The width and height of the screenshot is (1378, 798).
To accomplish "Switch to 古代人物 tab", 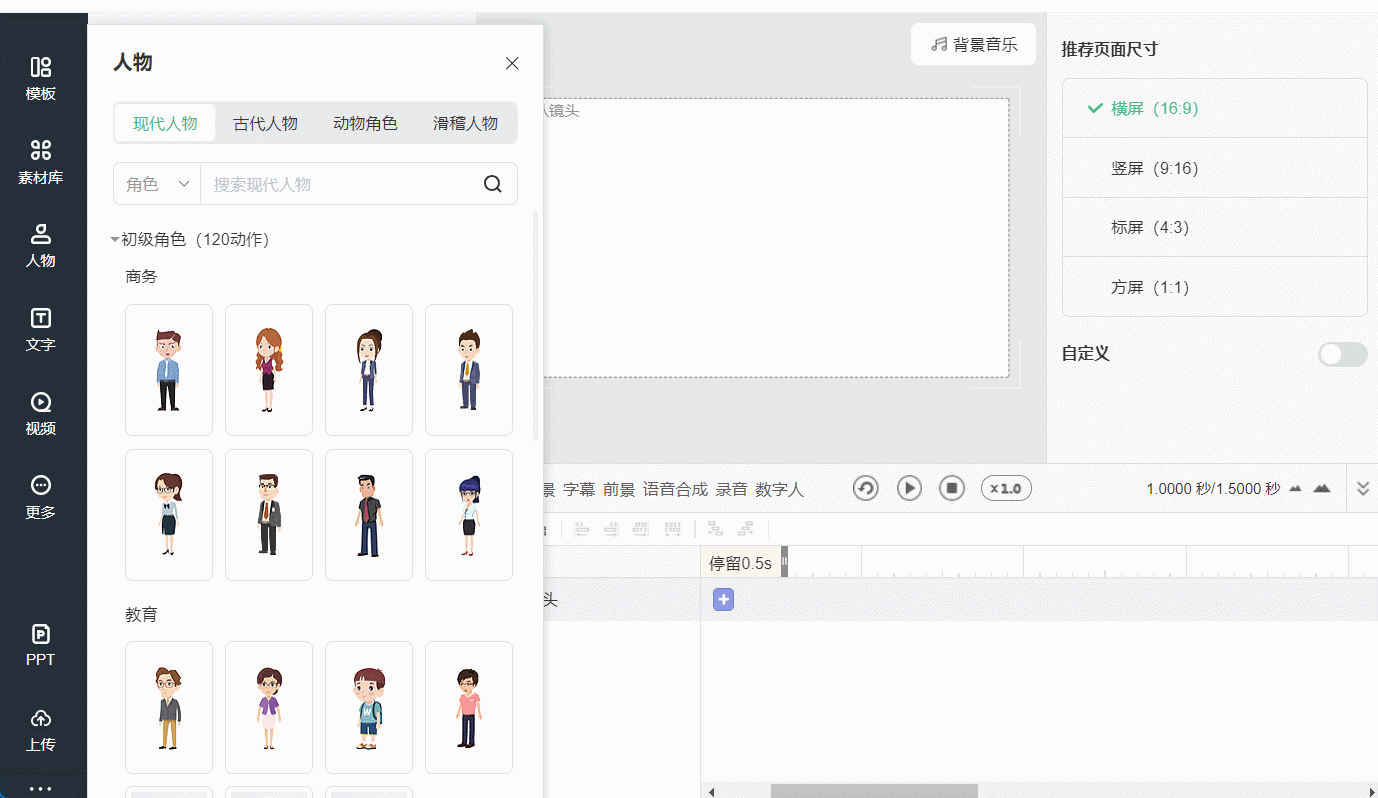I will click(x=265, y=123).
